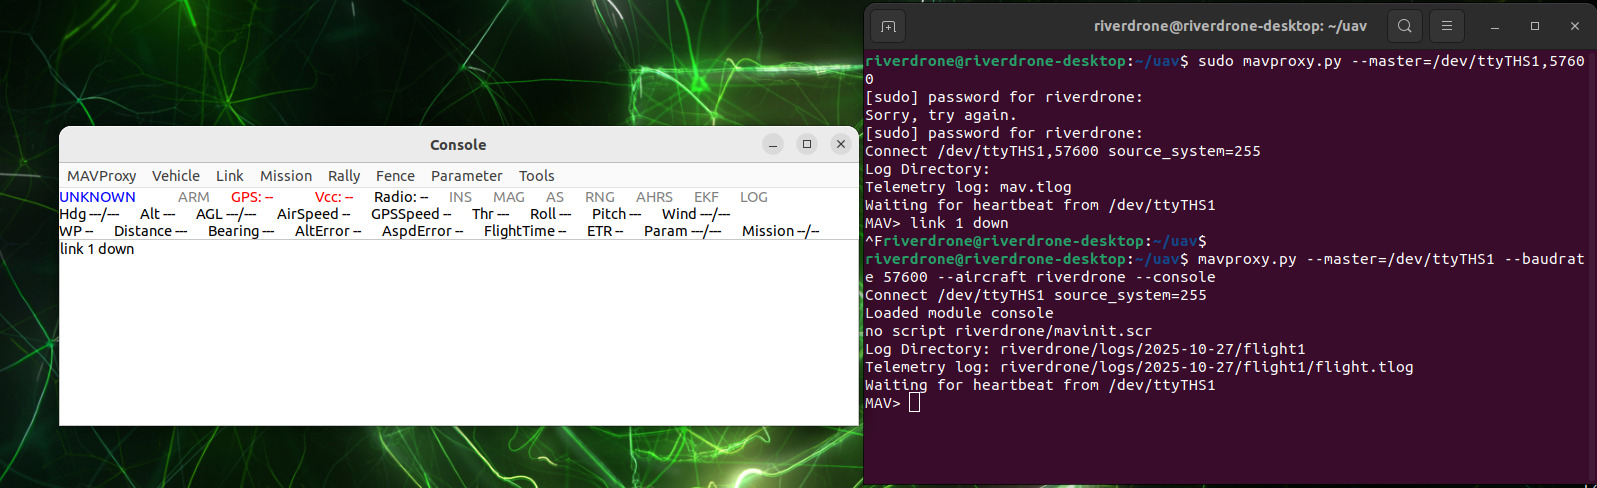Maximize the Console window
1597x488 pixels.
(807, 144)
